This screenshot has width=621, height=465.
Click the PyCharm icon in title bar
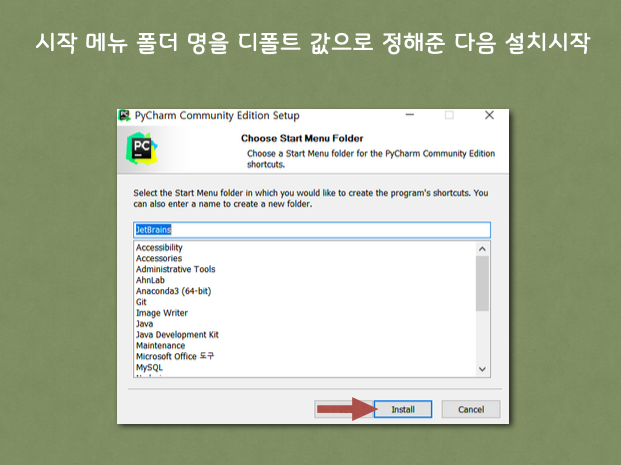coord(125,115)
